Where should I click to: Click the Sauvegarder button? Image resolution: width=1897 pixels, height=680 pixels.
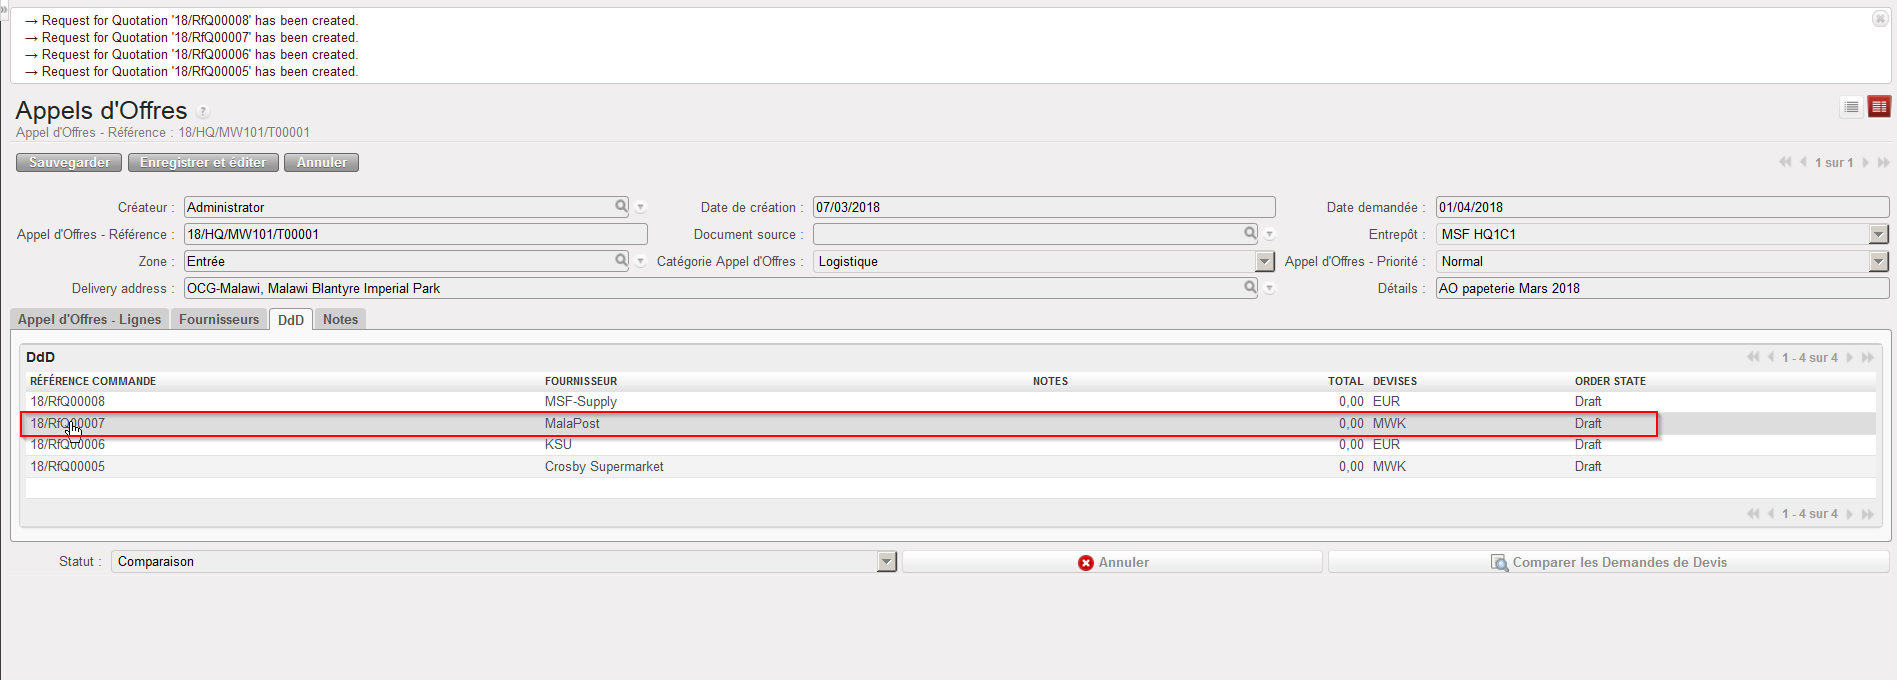(69, 162)
